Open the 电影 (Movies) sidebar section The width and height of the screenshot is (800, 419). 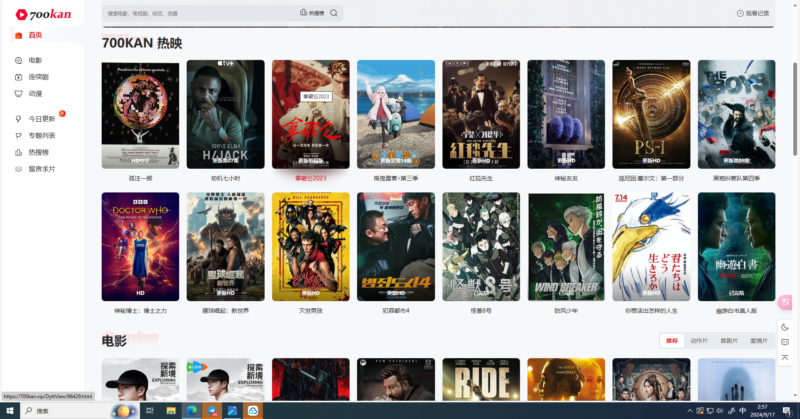(34, 61)
